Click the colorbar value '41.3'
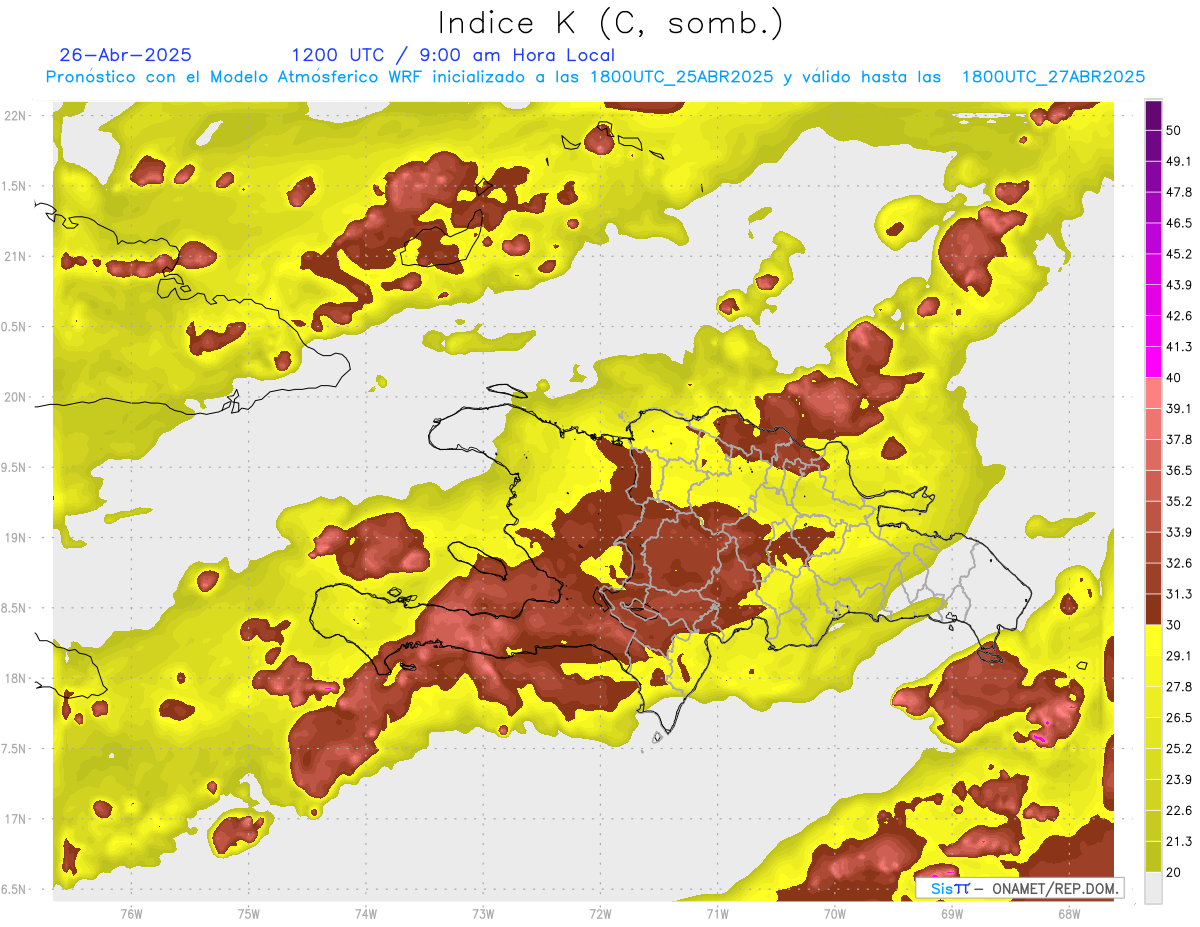Viewport: 1200px width, 927px height. tap(1178, 347)
